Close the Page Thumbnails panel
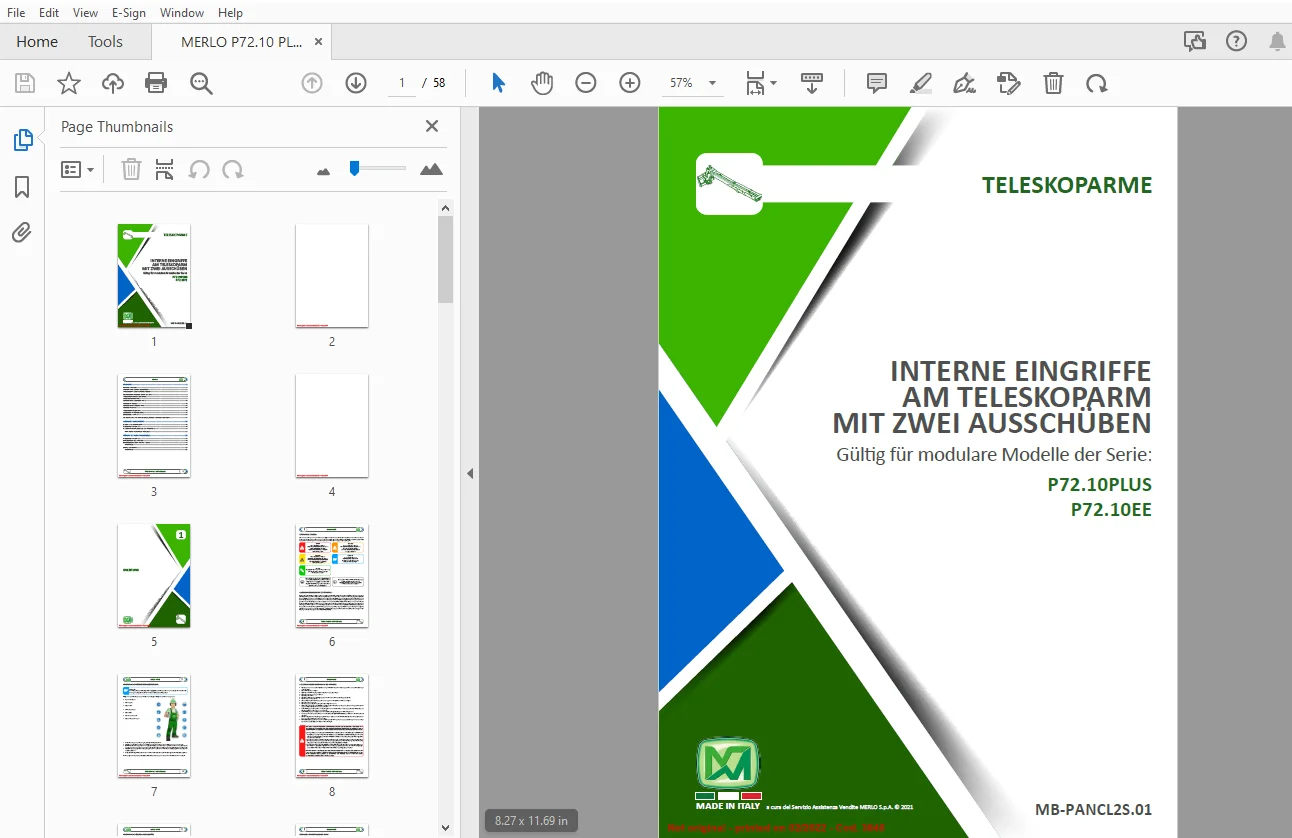Image resolution: width=1292 pixels, height=838 pixels. [x=432, y=126]
